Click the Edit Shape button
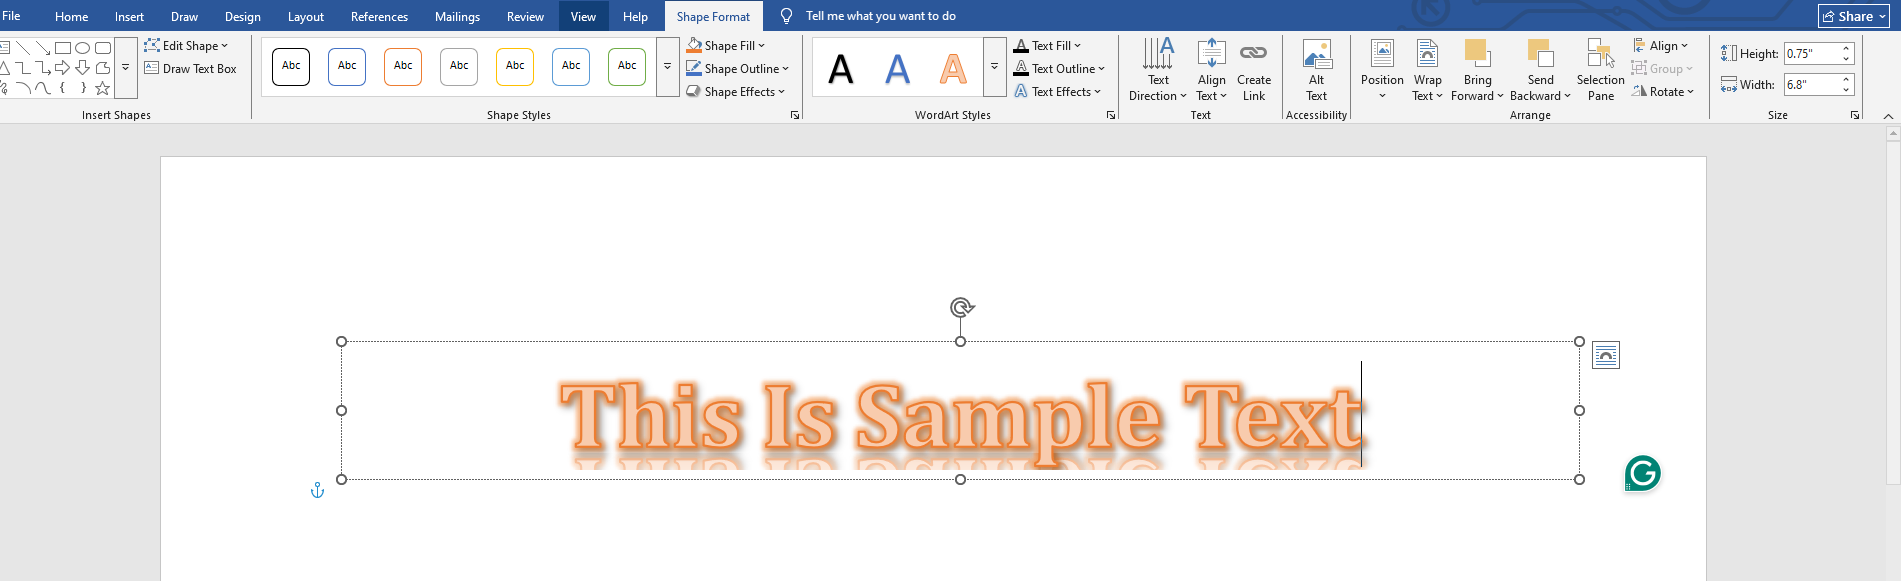1901x581 pixels. coord(186,46)
